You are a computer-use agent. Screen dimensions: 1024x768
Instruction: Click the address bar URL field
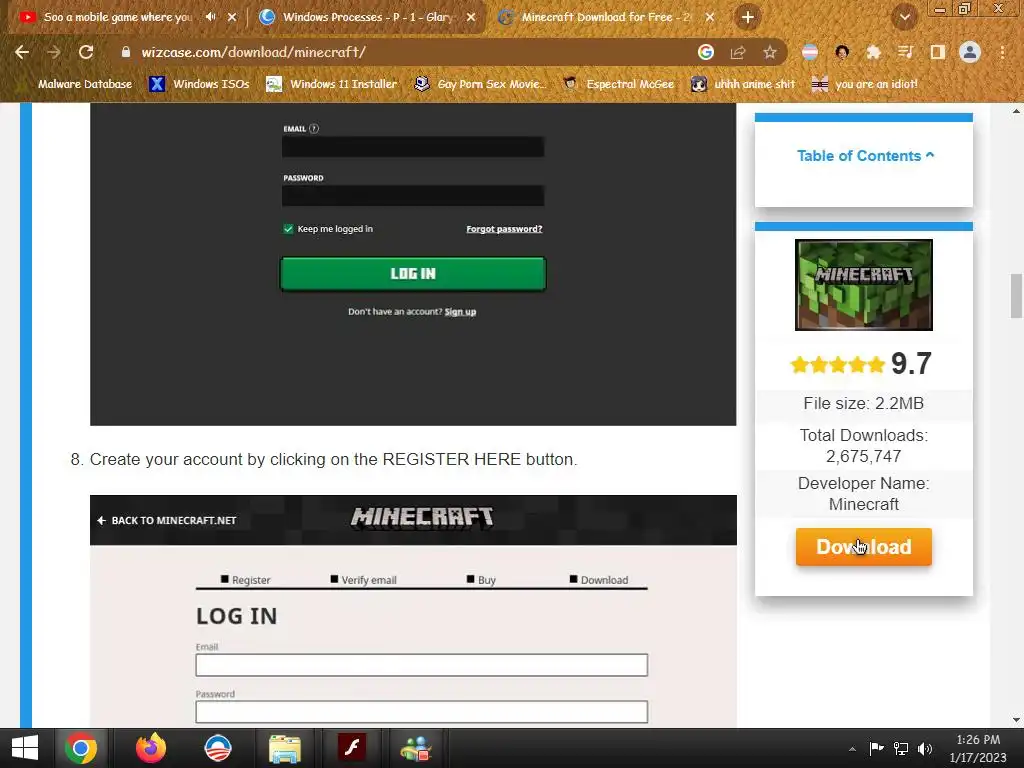(x=405, y=52)
